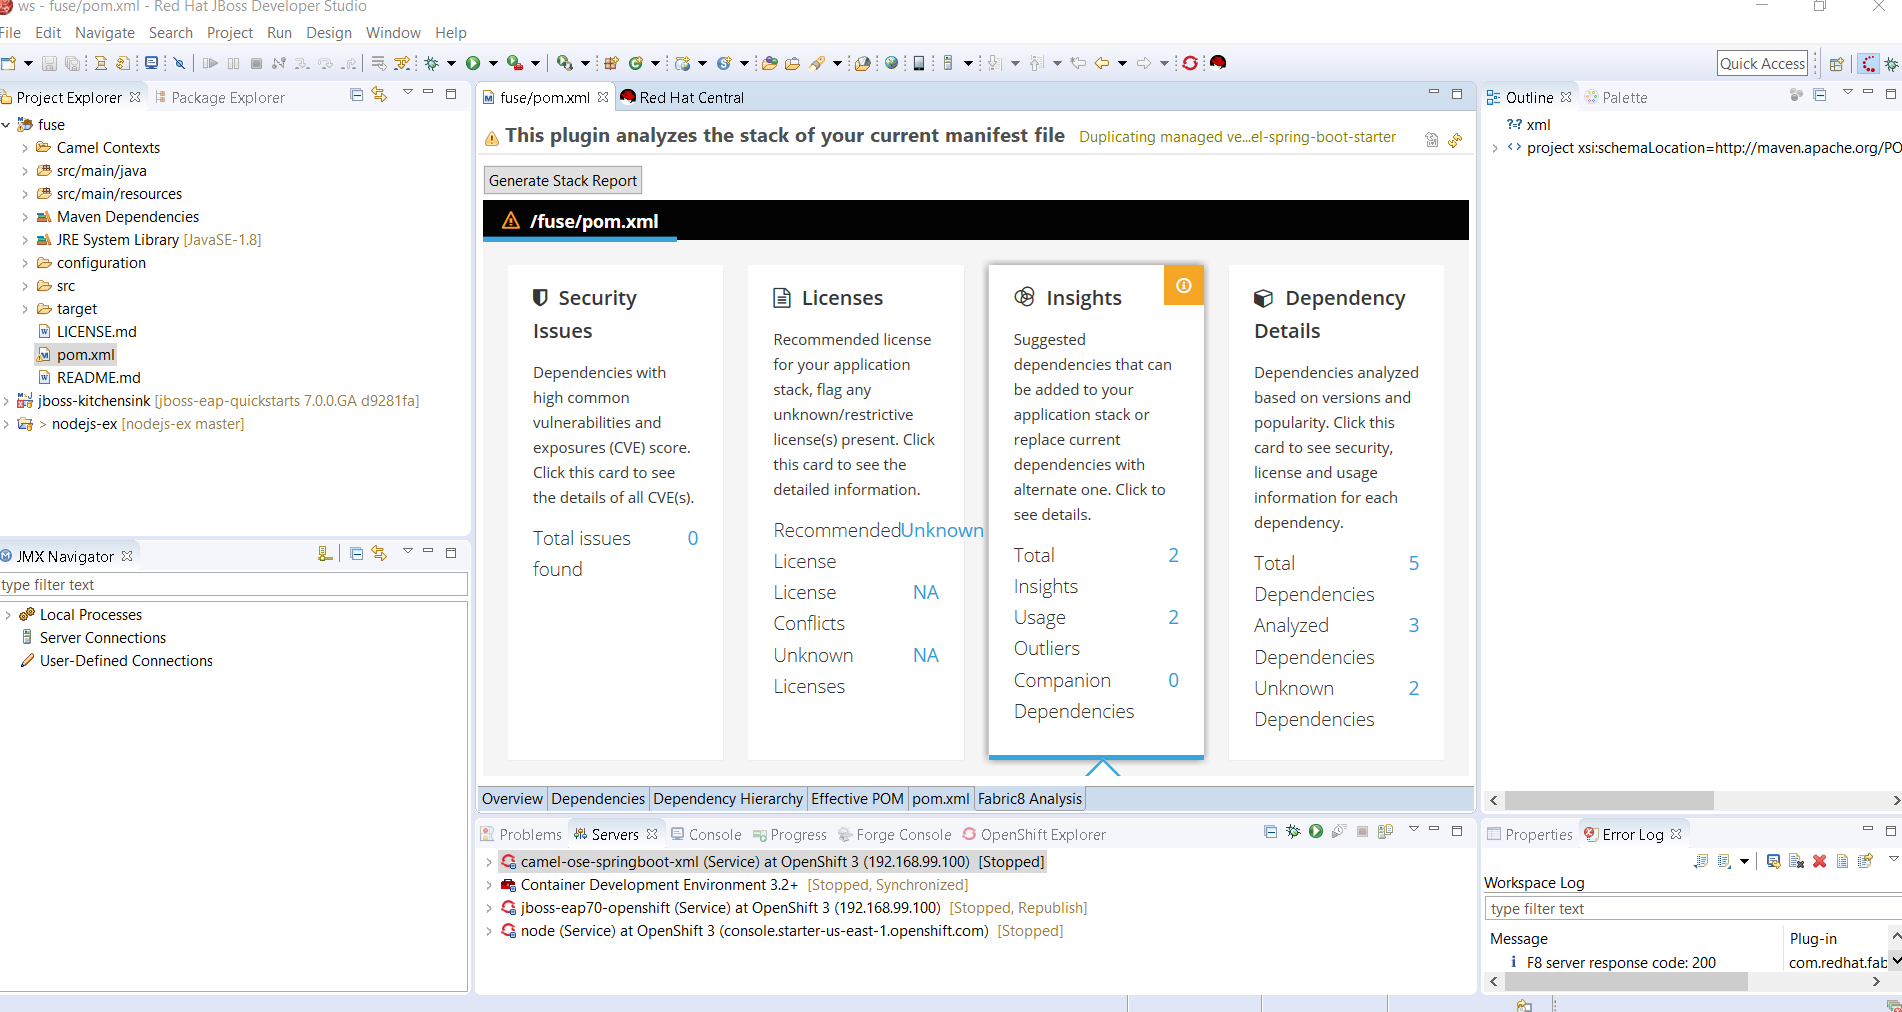Click the Save toolbar icon
This screenshot has width=1902, height=1012.
49,63
